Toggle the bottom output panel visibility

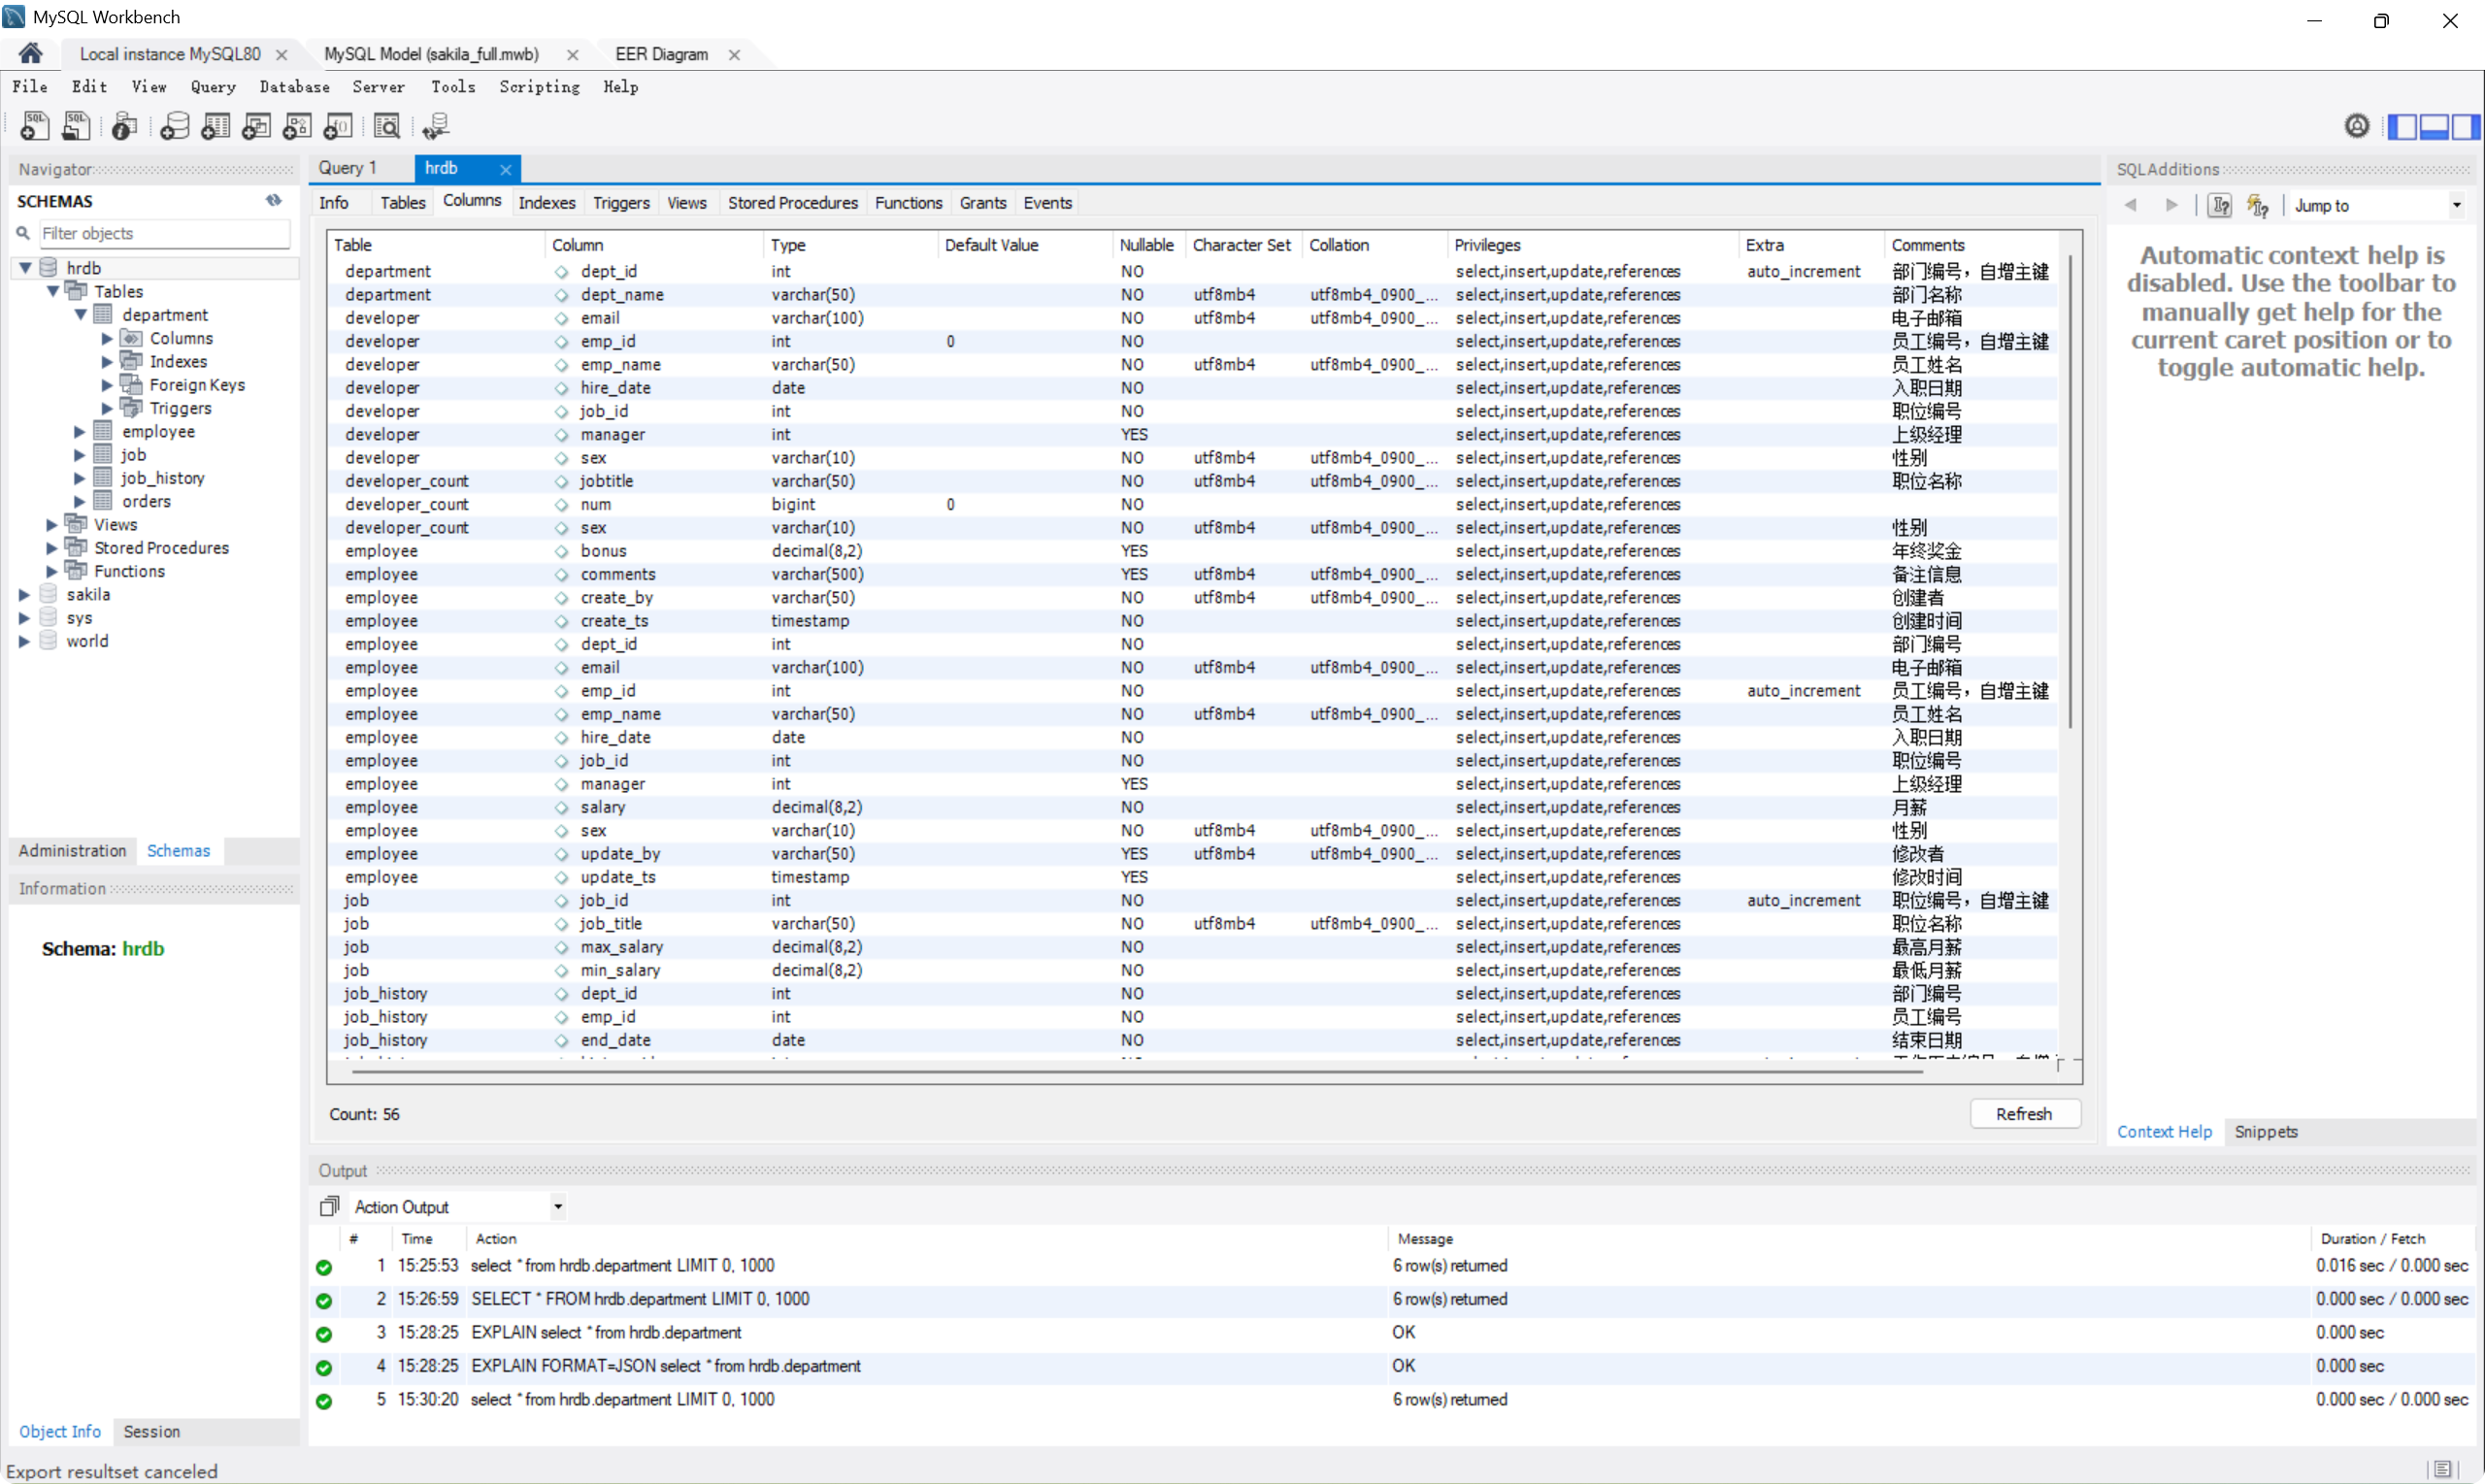coord(2434,127)
